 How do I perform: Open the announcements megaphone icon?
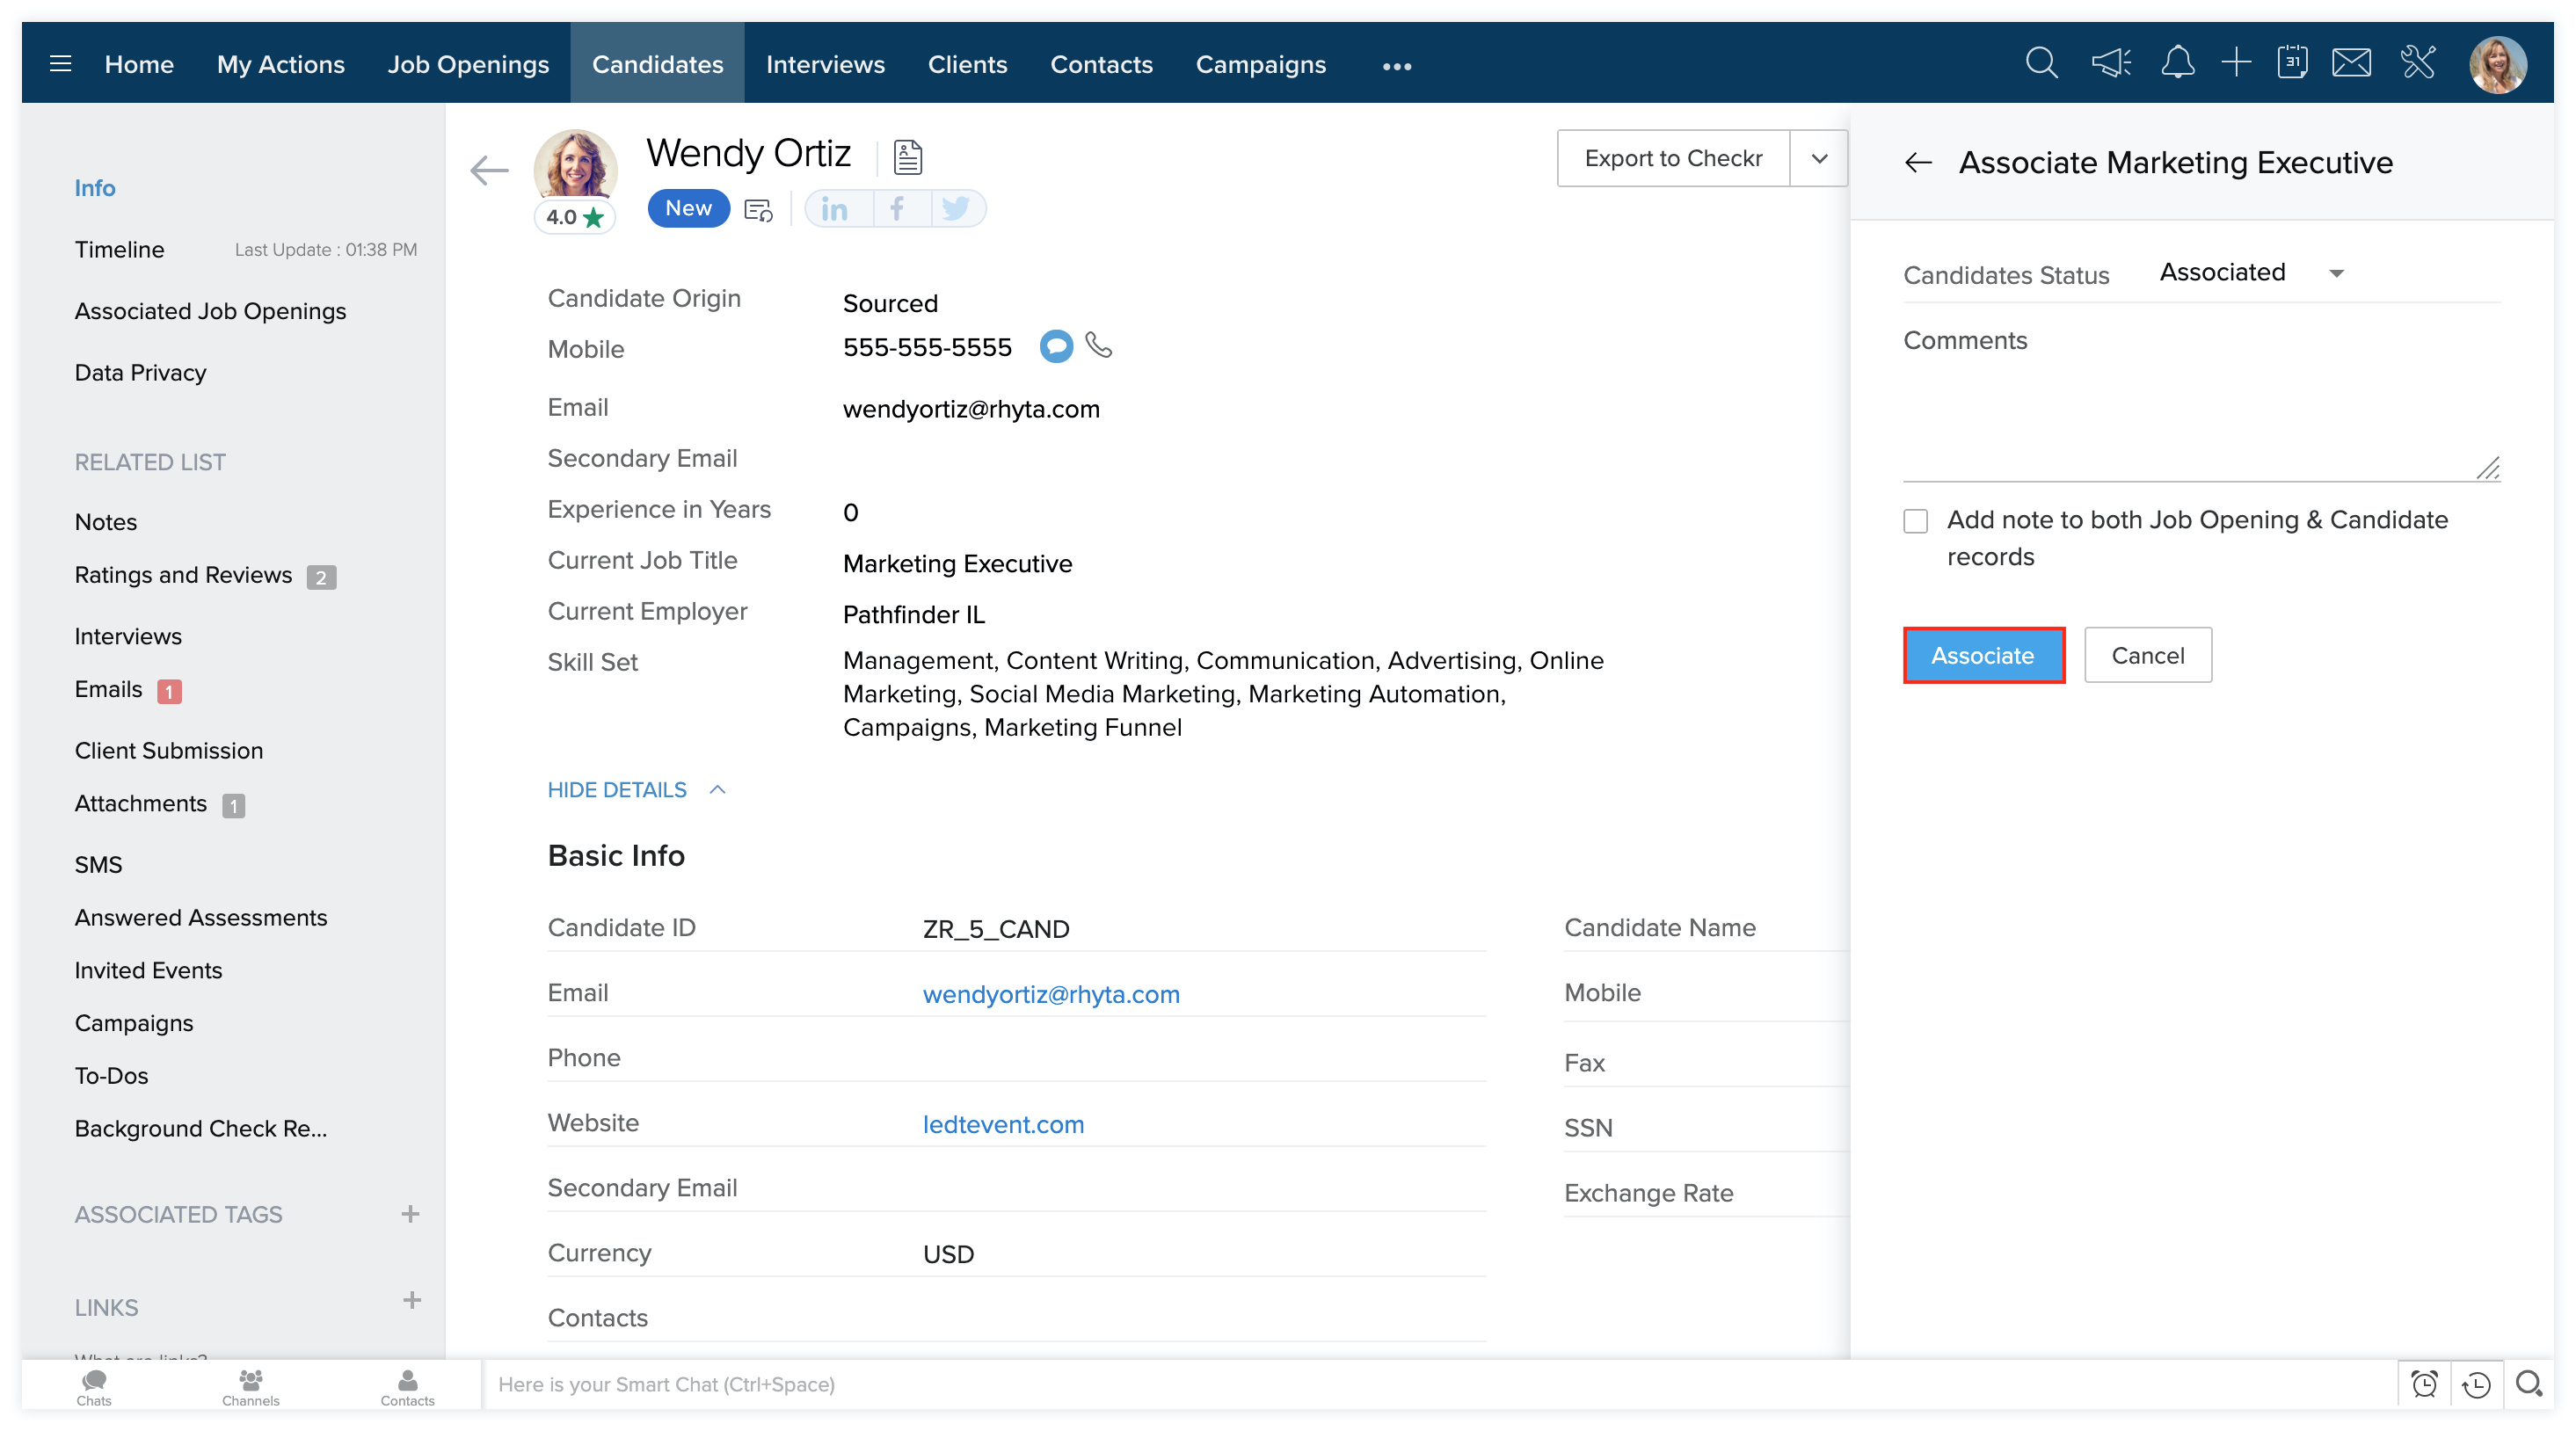pyautogui.click(x=2110, y=64)
